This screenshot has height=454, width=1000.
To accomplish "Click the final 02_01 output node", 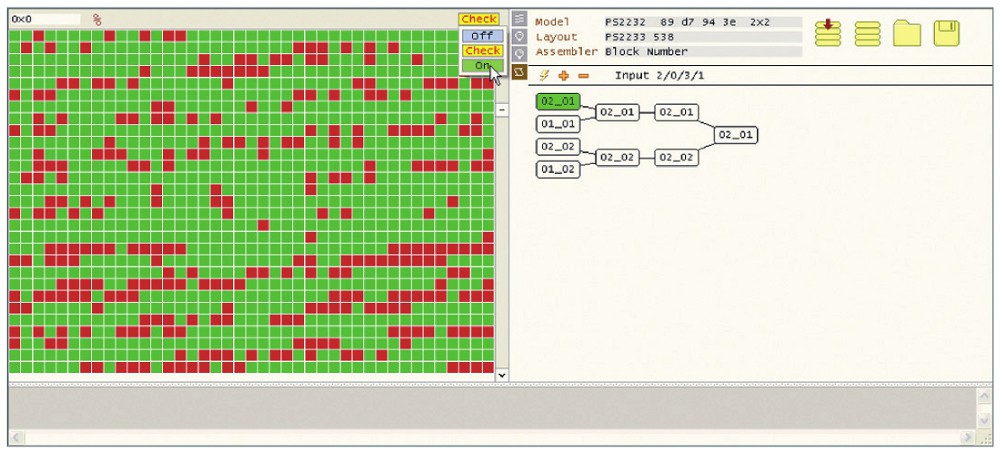I will click(736, 134).
